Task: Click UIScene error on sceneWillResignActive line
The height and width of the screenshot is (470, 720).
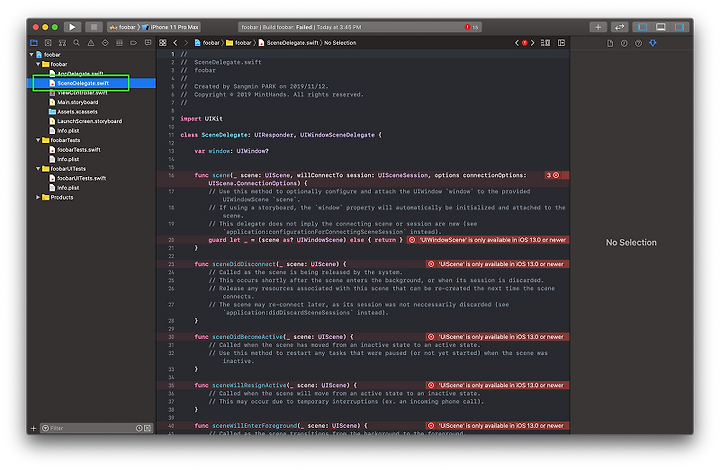Action: pyautogui.click(x=497, y=385)
